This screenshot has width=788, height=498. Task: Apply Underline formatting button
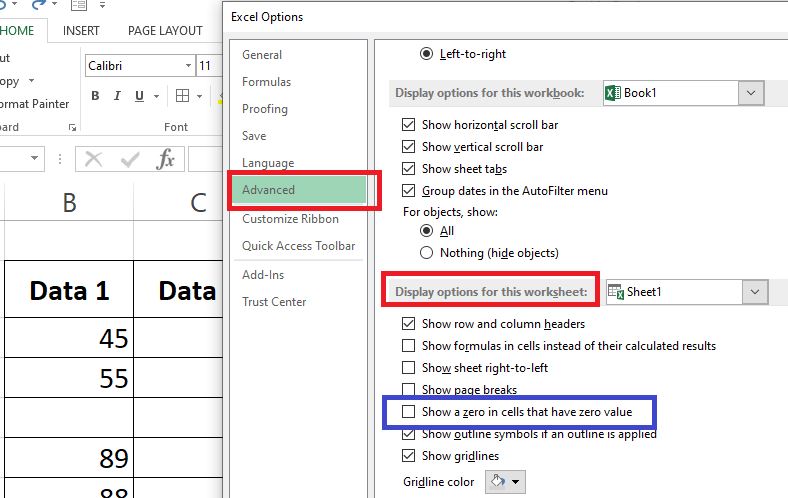pyautogui.click(x=139, y=95)
